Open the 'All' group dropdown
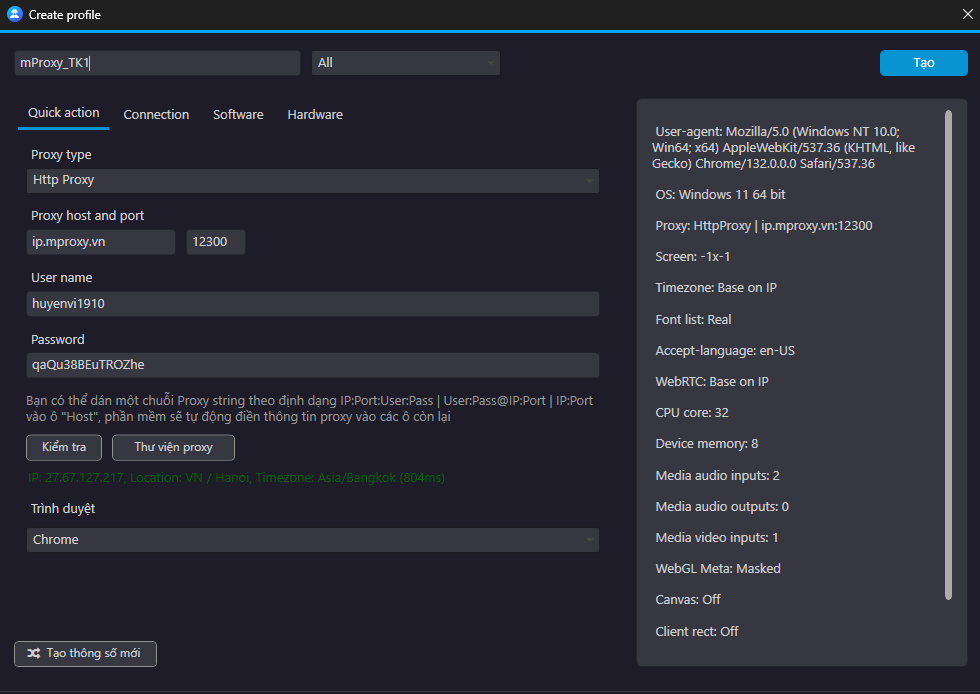Screen dimensions: 980x694 [405, 63]
